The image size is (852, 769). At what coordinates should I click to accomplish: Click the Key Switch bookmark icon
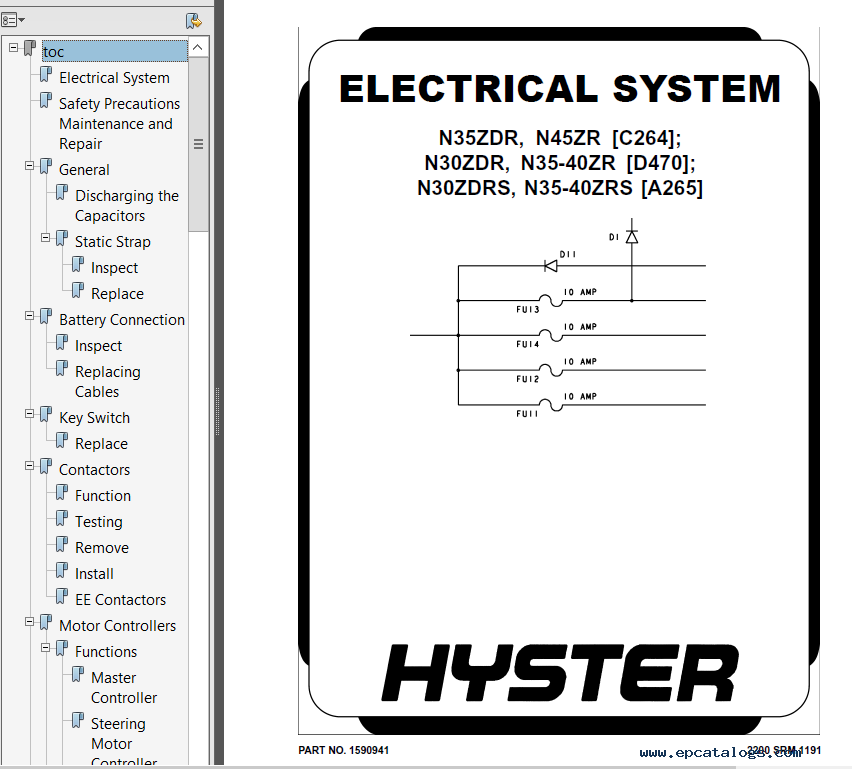coord(46,414)
